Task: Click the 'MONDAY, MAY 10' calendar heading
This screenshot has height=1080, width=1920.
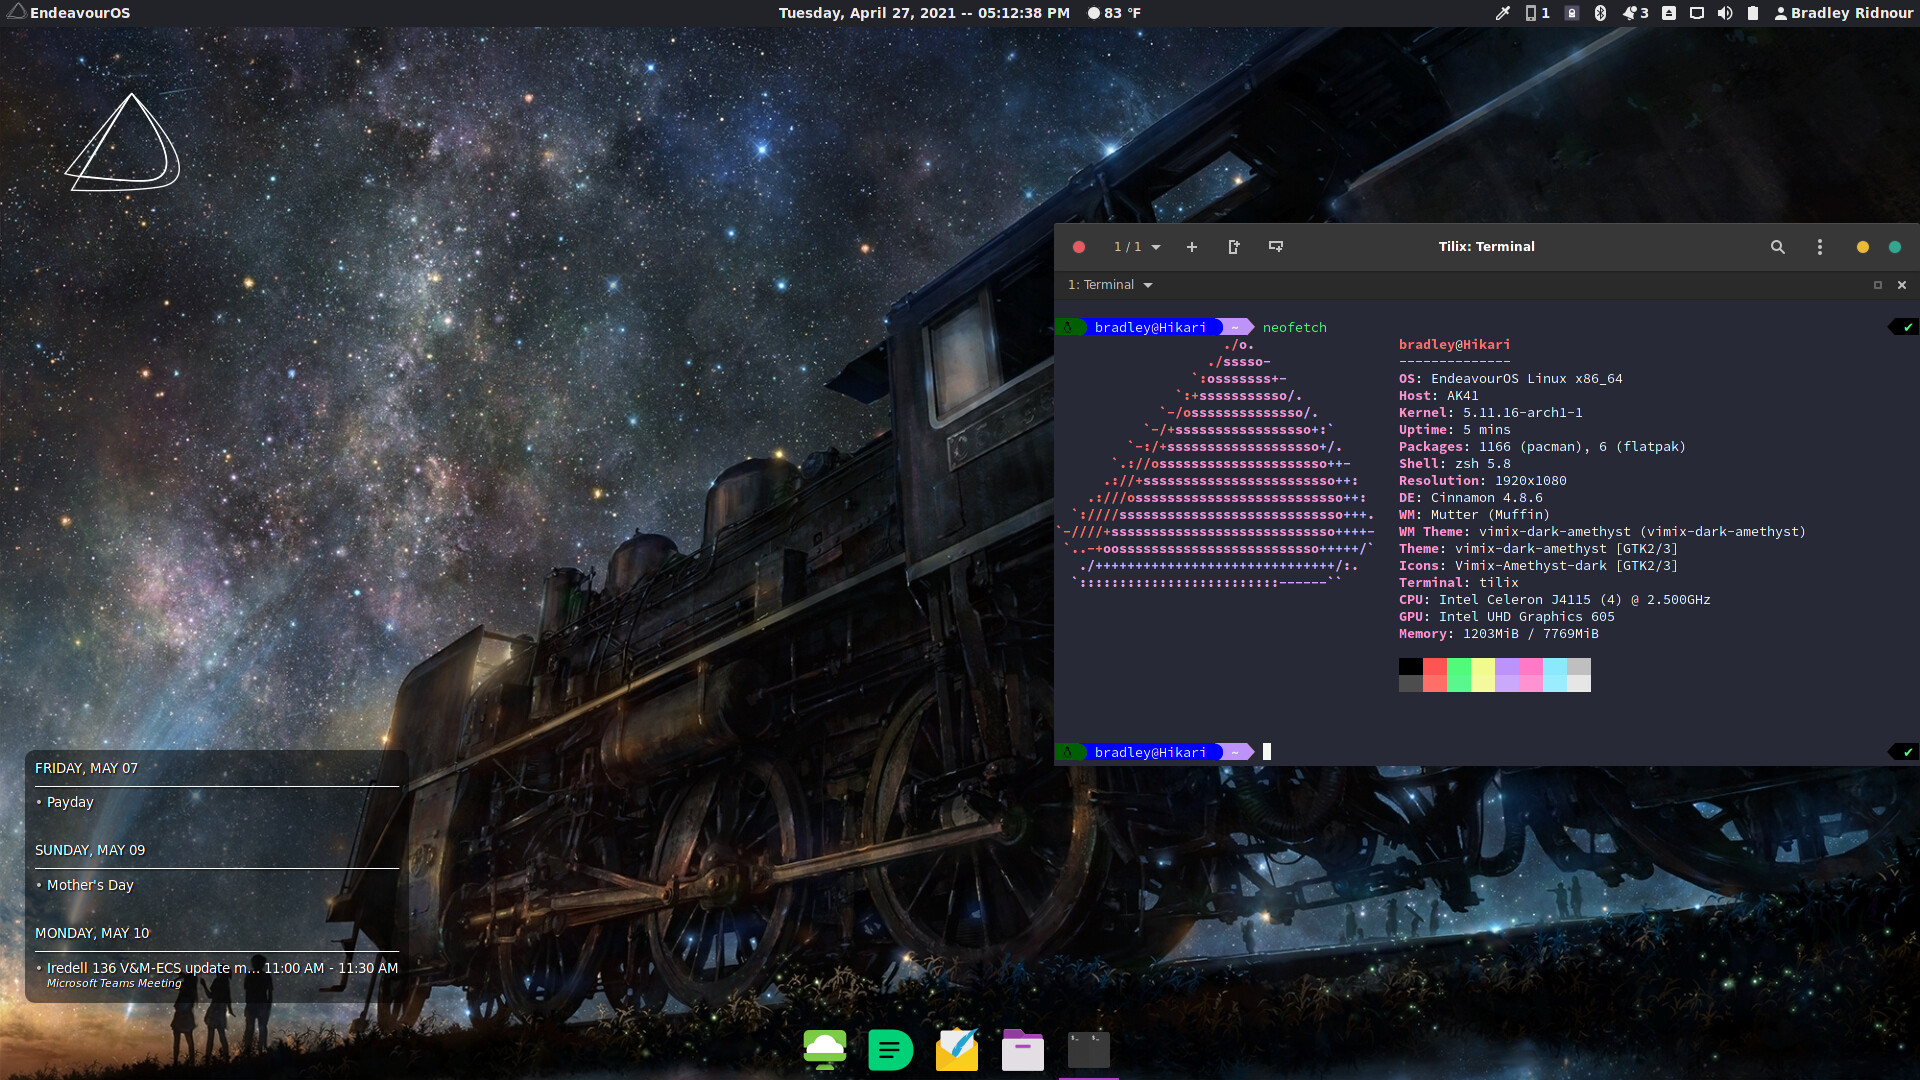Action: pyautogui.click(x=92, y=933)
